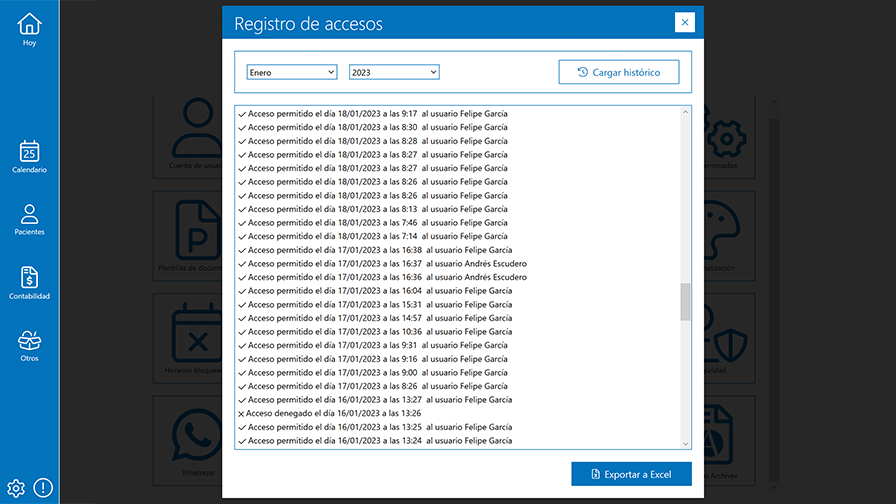Screen dimensions: 896x504
Task: Open the Otros box icon
Action: coord(29,346)
